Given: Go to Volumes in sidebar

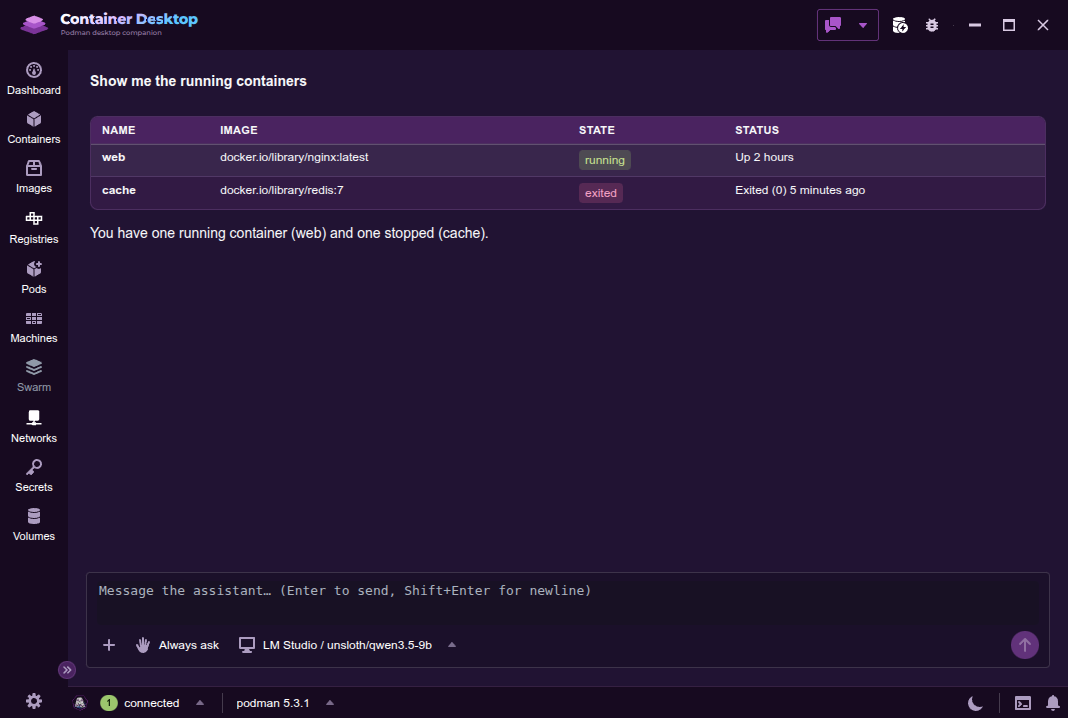Looking at the screenshot, I should pos(33,525).
